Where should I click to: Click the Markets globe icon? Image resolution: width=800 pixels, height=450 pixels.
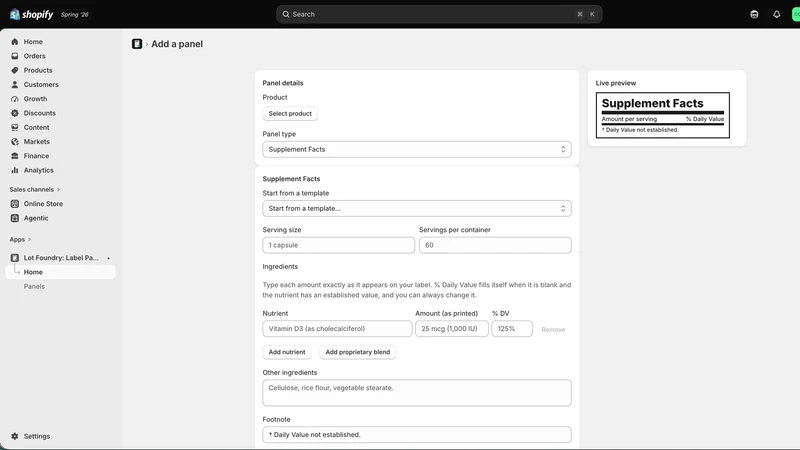tap(15, 142)
